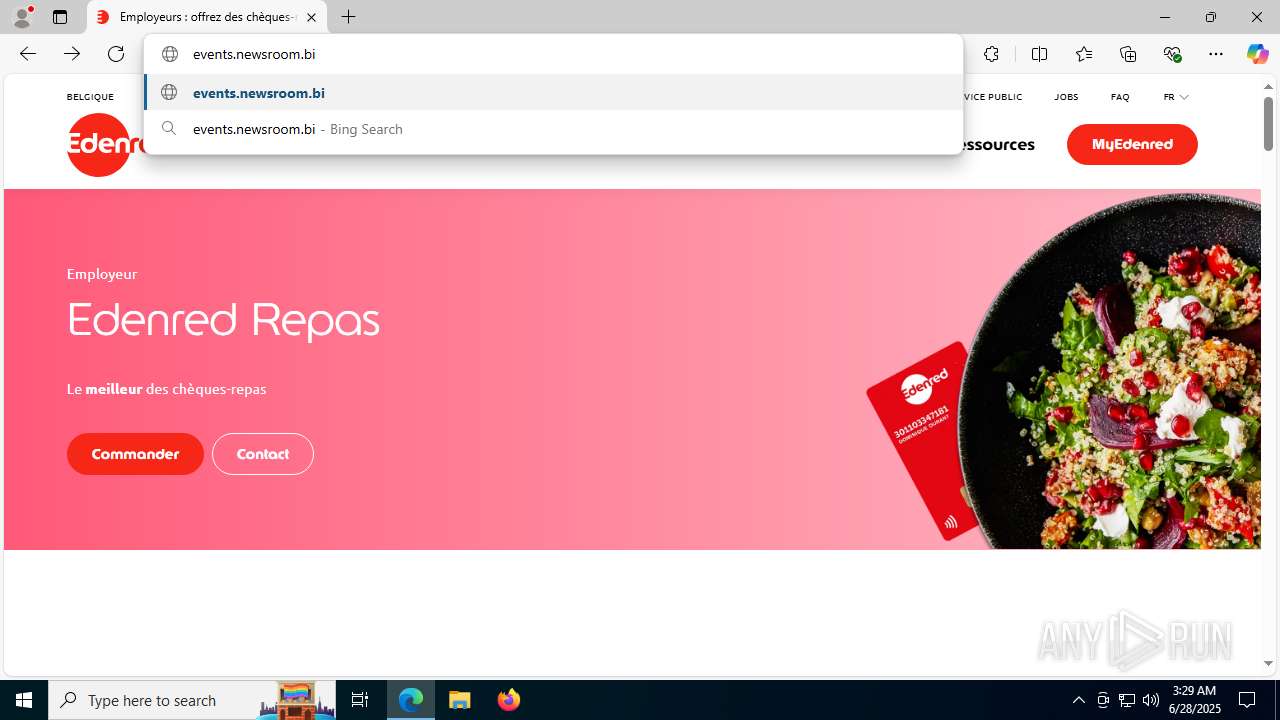Open Settings and more ellipsis menu
Image resolution: width=1280 pixels, height=720 pixels.
click(1216, 54)
